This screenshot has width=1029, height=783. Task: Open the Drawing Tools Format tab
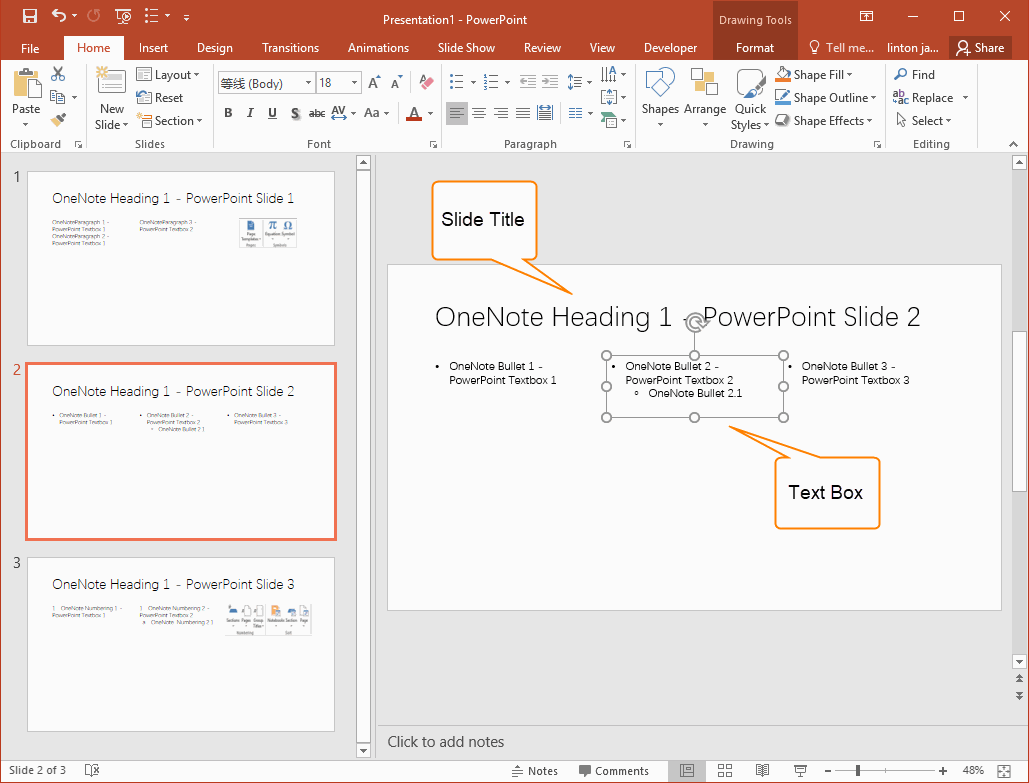(x=755, y=48)
